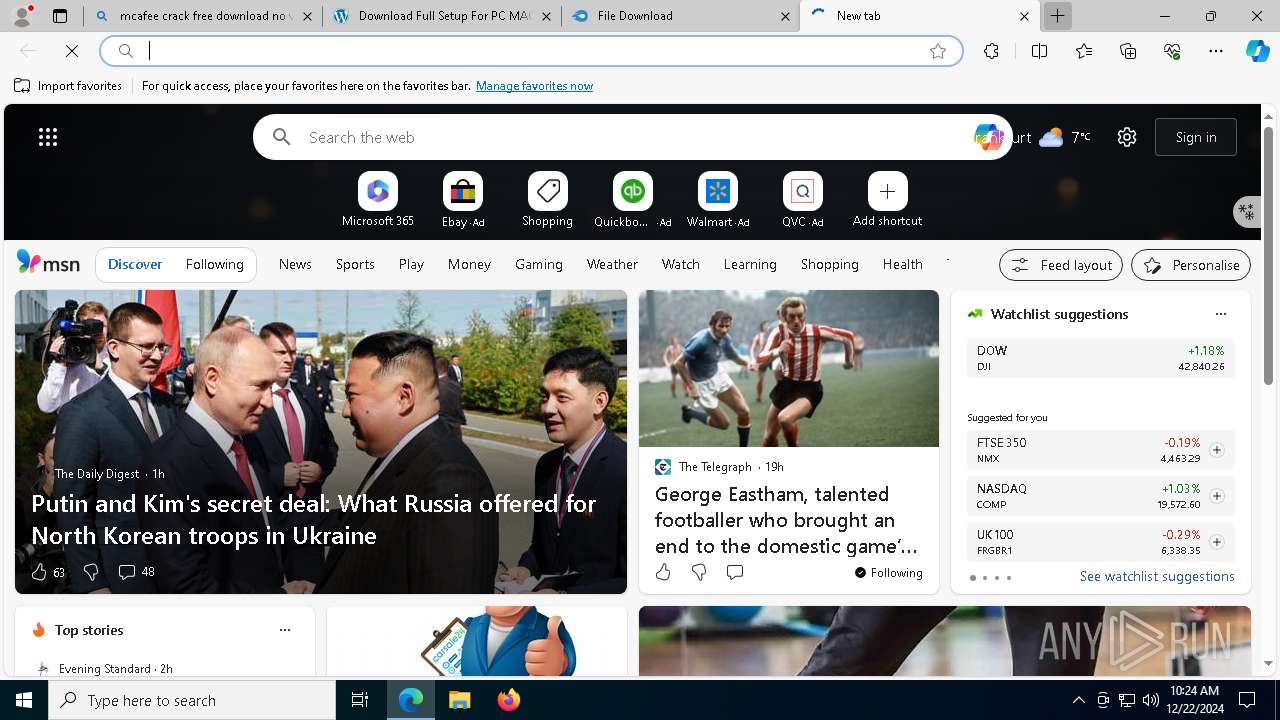1280x720 pixels.
Task: Click Import favorites button
Action: tap(68, 86)
